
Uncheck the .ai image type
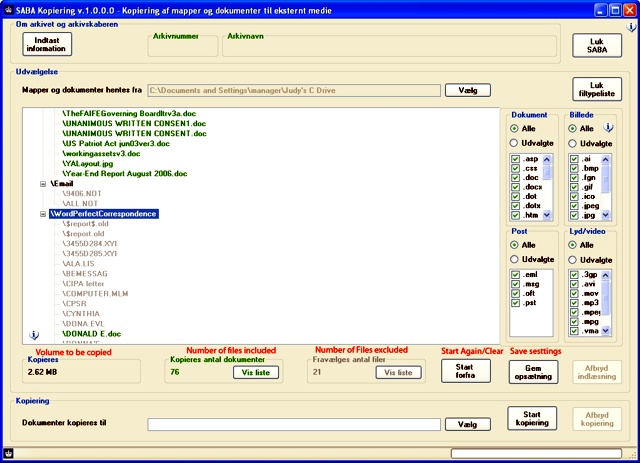pyautogui.click(x=574, y=159)
